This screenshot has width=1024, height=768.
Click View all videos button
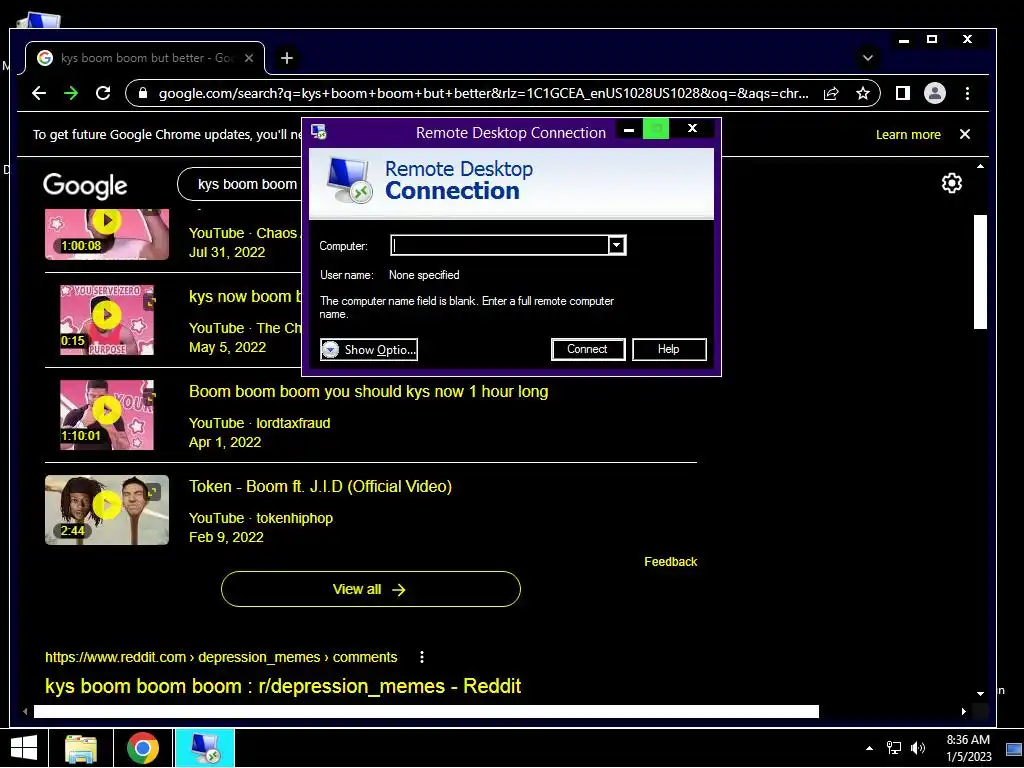click(370, 589)
